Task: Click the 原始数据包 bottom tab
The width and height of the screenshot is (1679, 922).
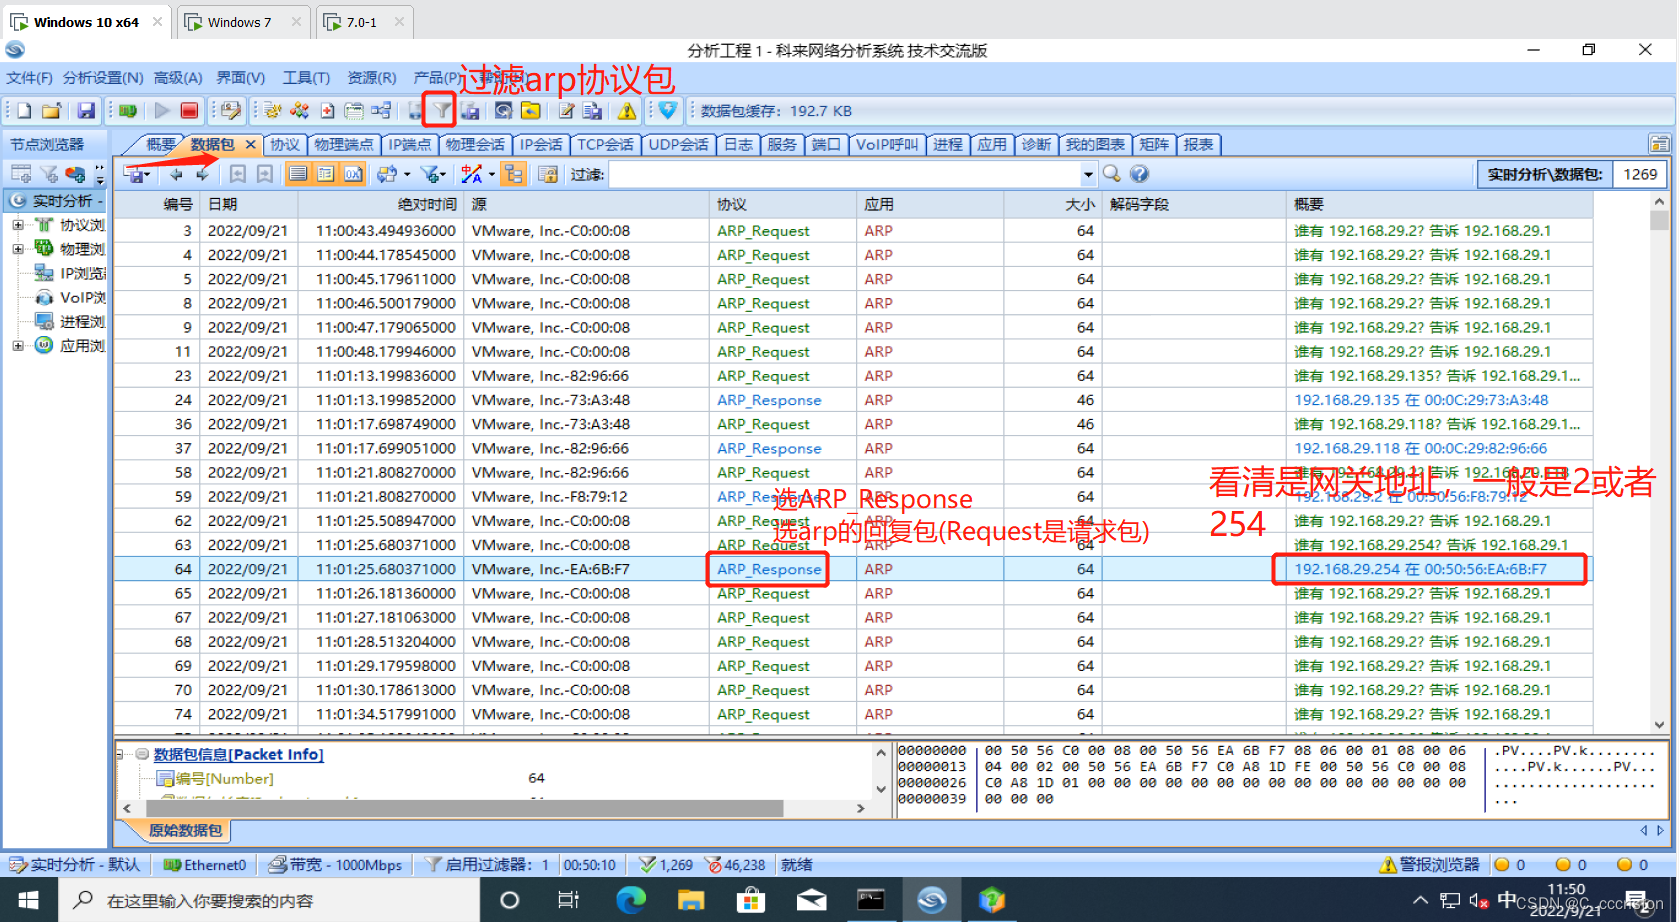Action: [185, 830]
